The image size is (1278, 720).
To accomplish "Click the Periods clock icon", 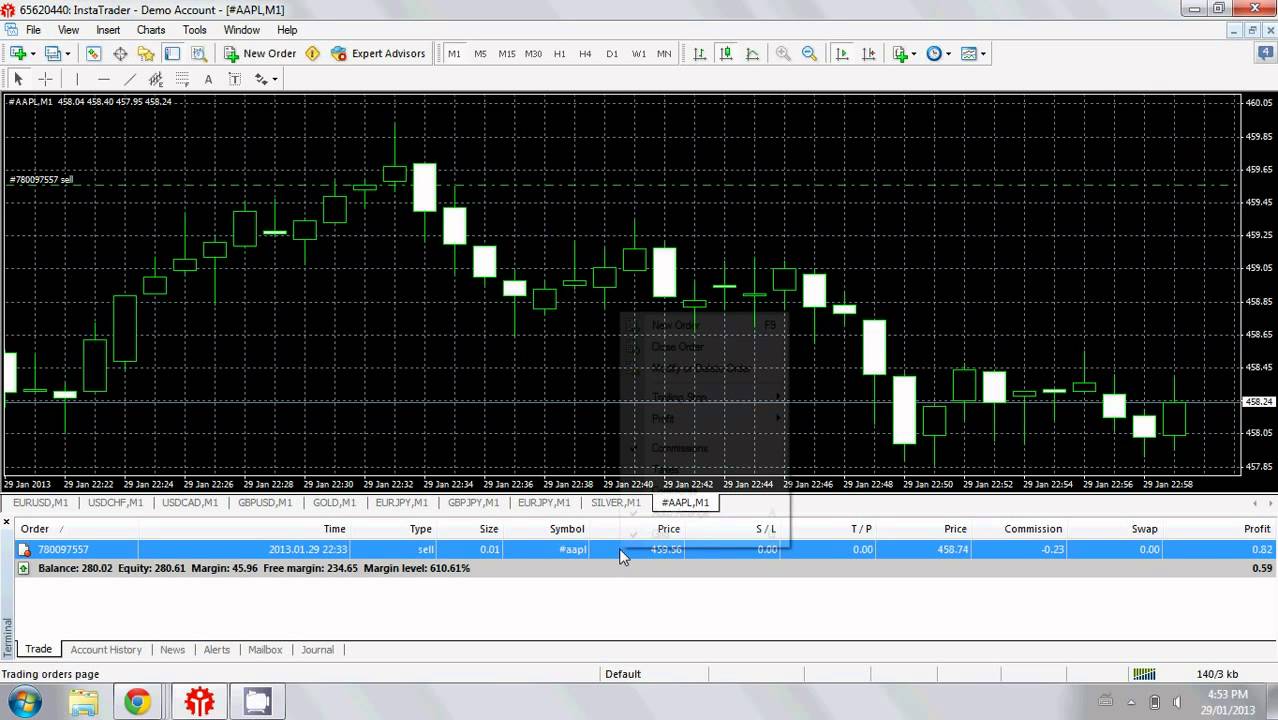I will (x=934, y=54).
